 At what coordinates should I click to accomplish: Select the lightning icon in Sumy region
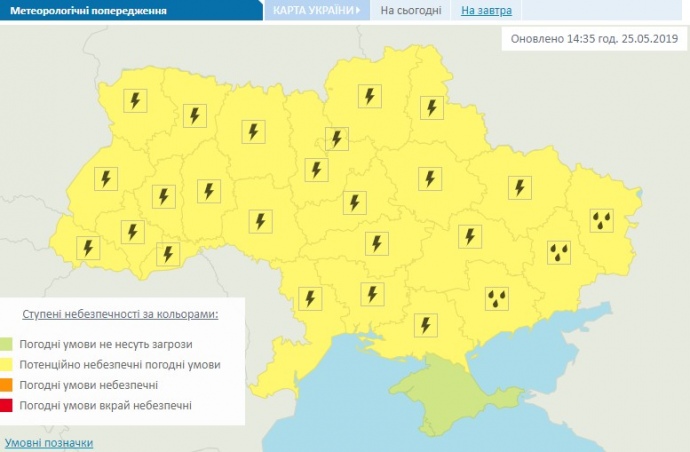point(432,108)
